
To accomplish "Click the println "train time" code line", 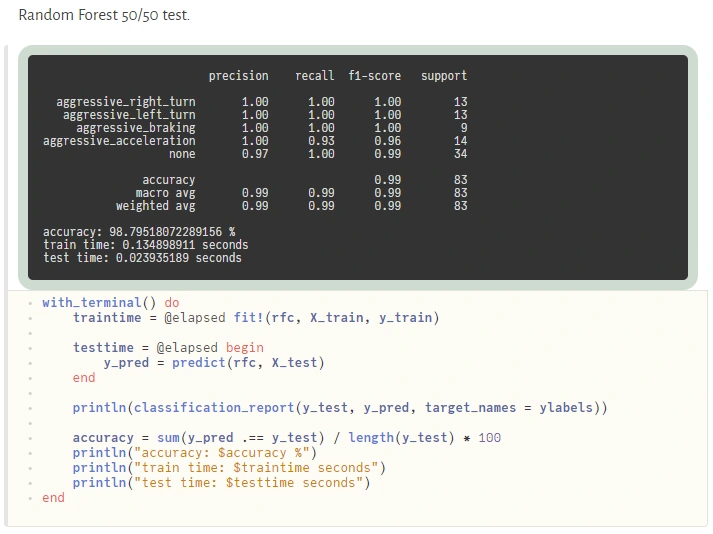I will (x=229, y=468).
